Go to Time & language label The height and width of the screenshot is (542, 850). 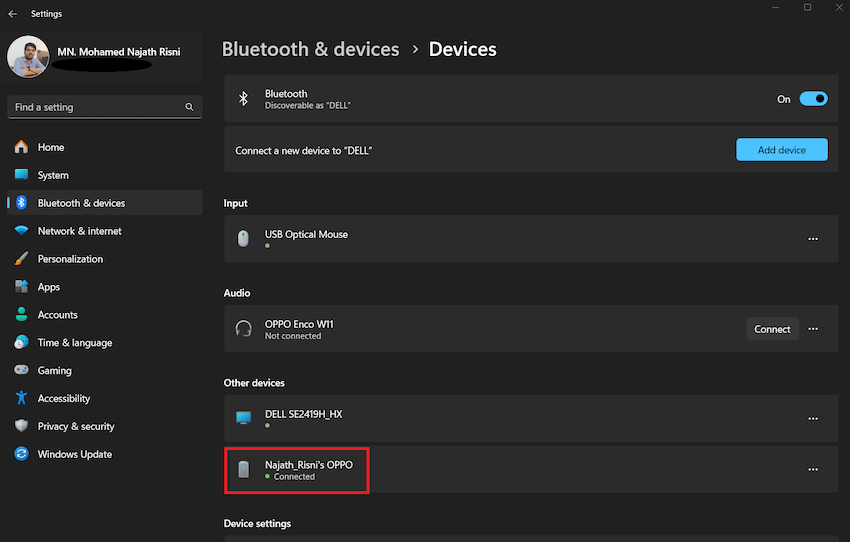pos(75,343)
